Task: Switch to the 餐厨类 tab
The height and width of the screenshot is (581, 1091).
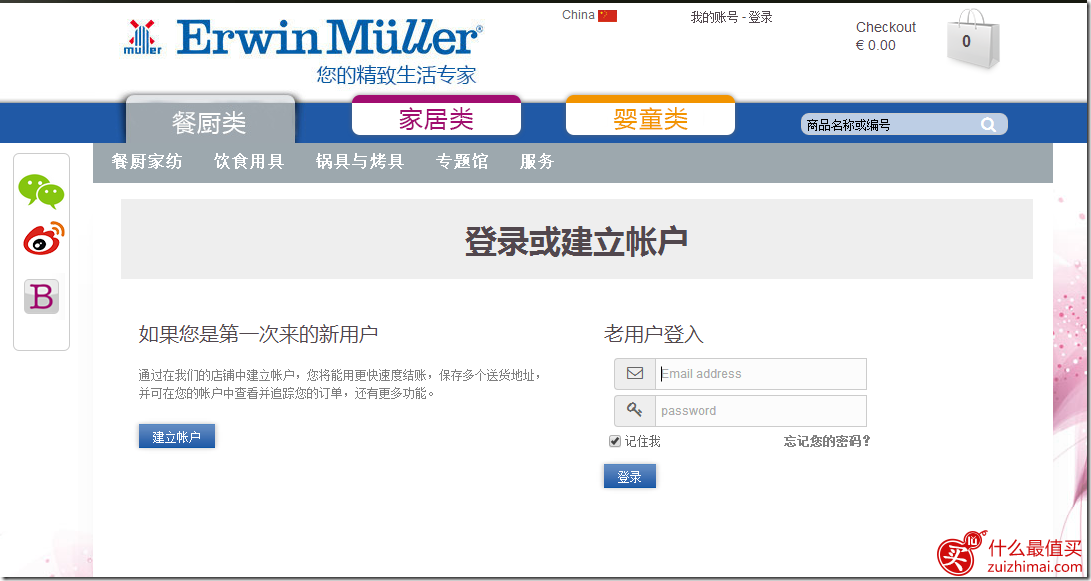Action: click(210, 122)
